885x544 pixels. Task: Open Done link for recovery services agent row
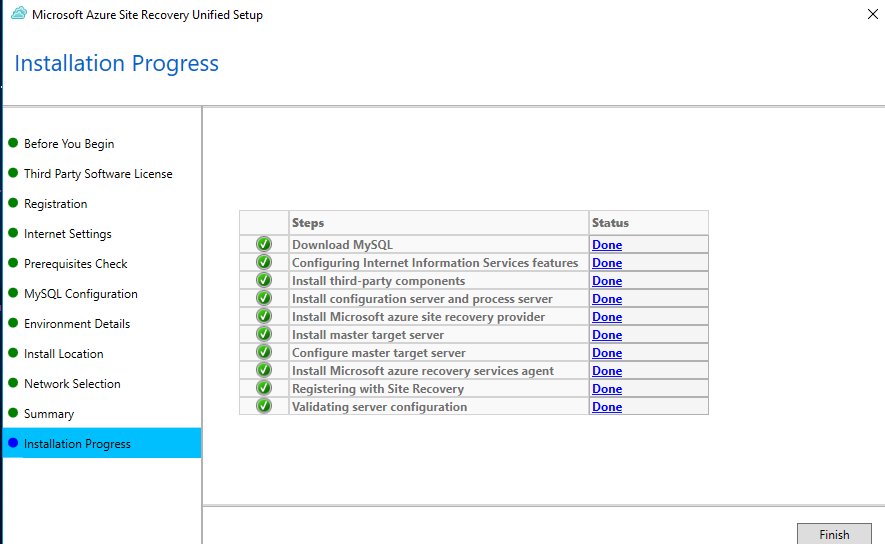607,371
